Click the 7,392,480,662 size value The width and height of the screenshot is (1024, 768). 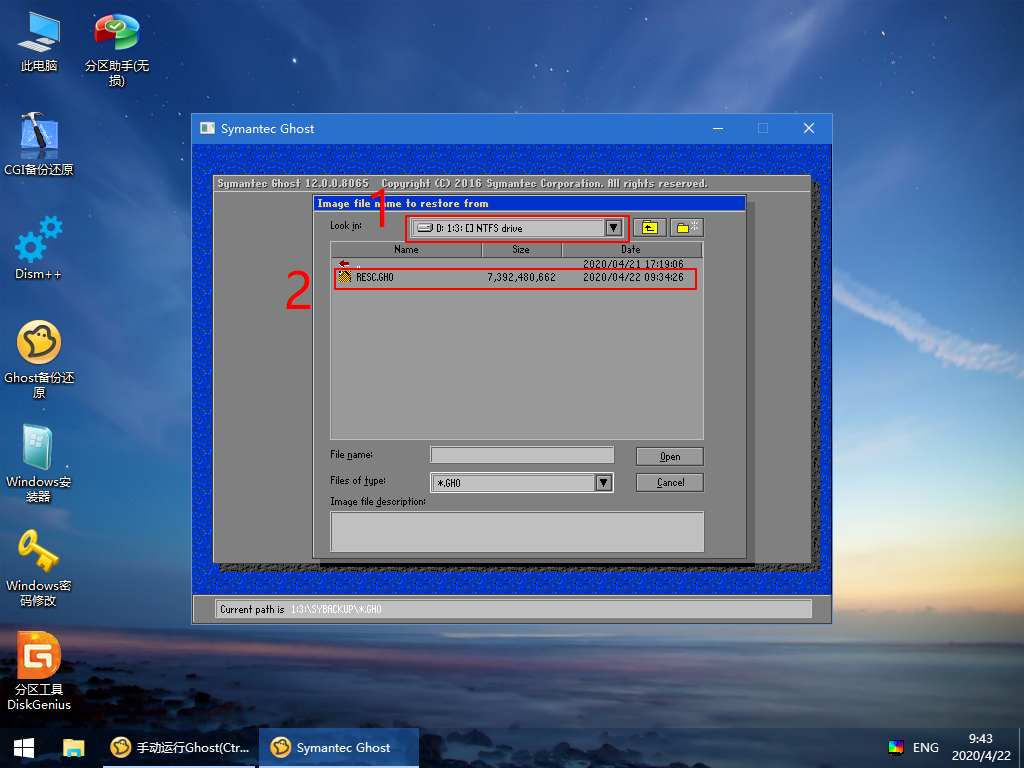521,277
